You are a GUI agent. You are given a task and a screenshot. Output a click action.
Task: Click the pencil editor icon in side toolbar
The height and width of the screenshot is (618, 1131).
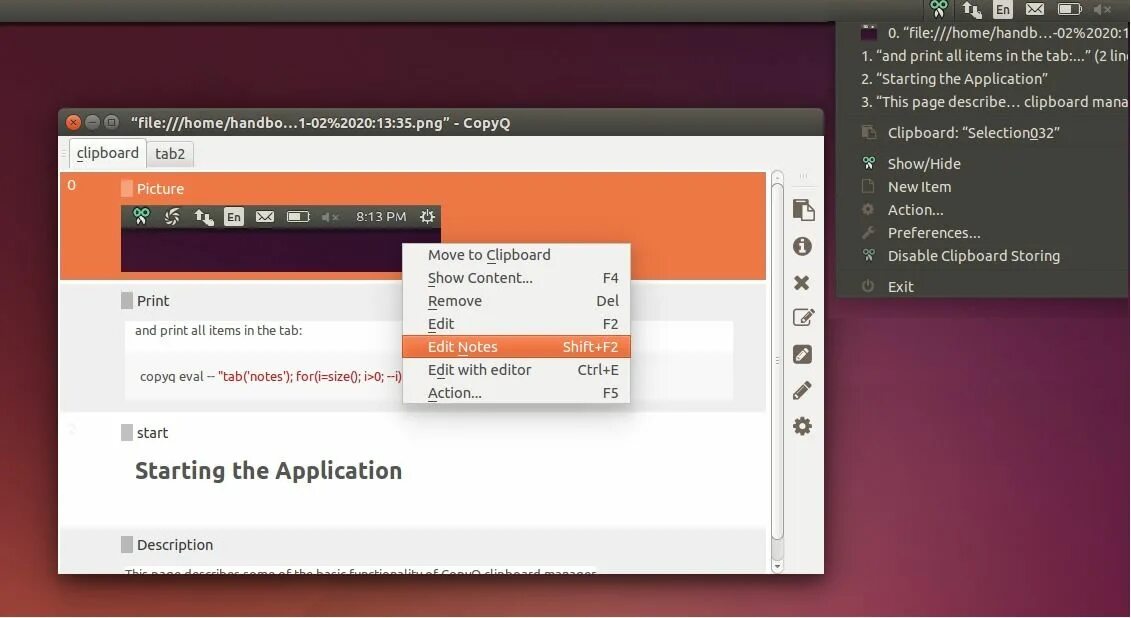click(x=802, y=390)
